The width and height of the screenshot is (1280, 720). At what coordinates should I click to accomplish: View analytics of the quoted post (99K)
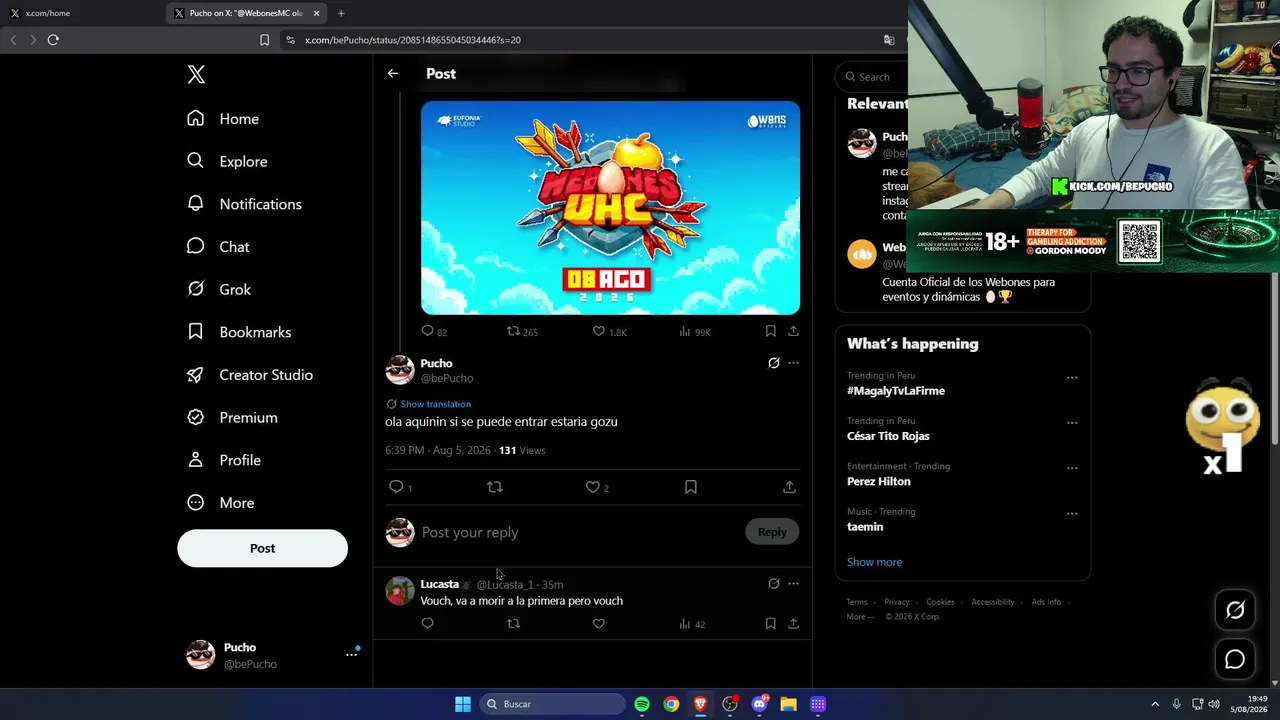(x=685, y=331)
